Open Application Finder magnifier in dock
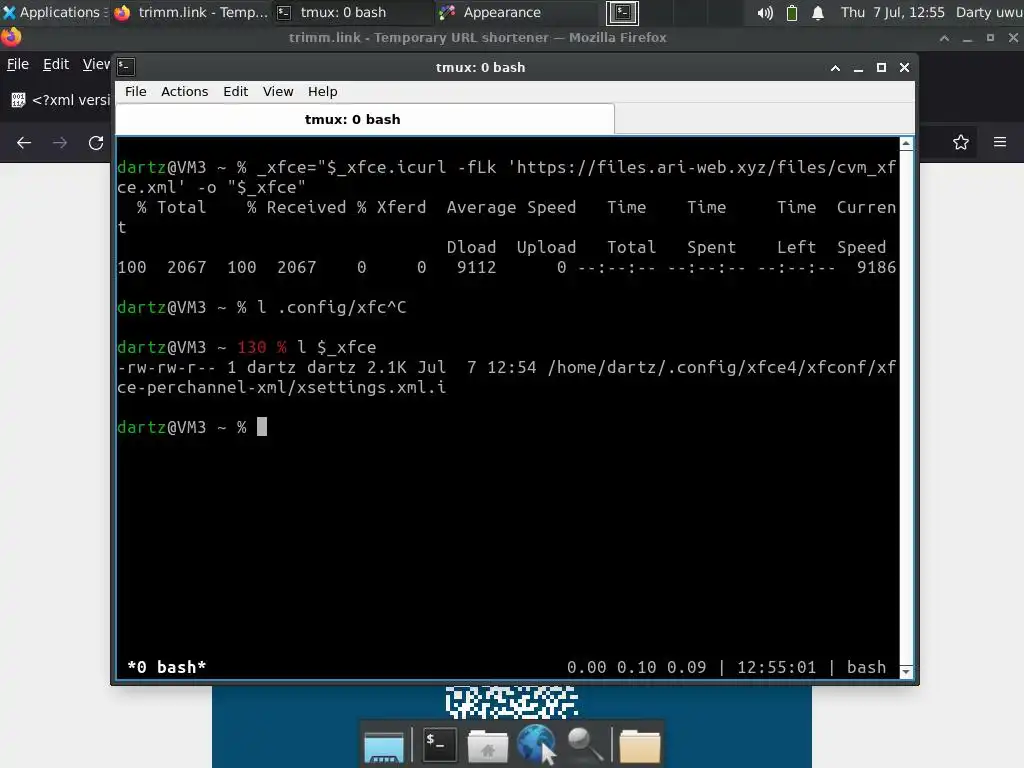The width and height of the screenshot is (1024, 768). coord(584,745)
